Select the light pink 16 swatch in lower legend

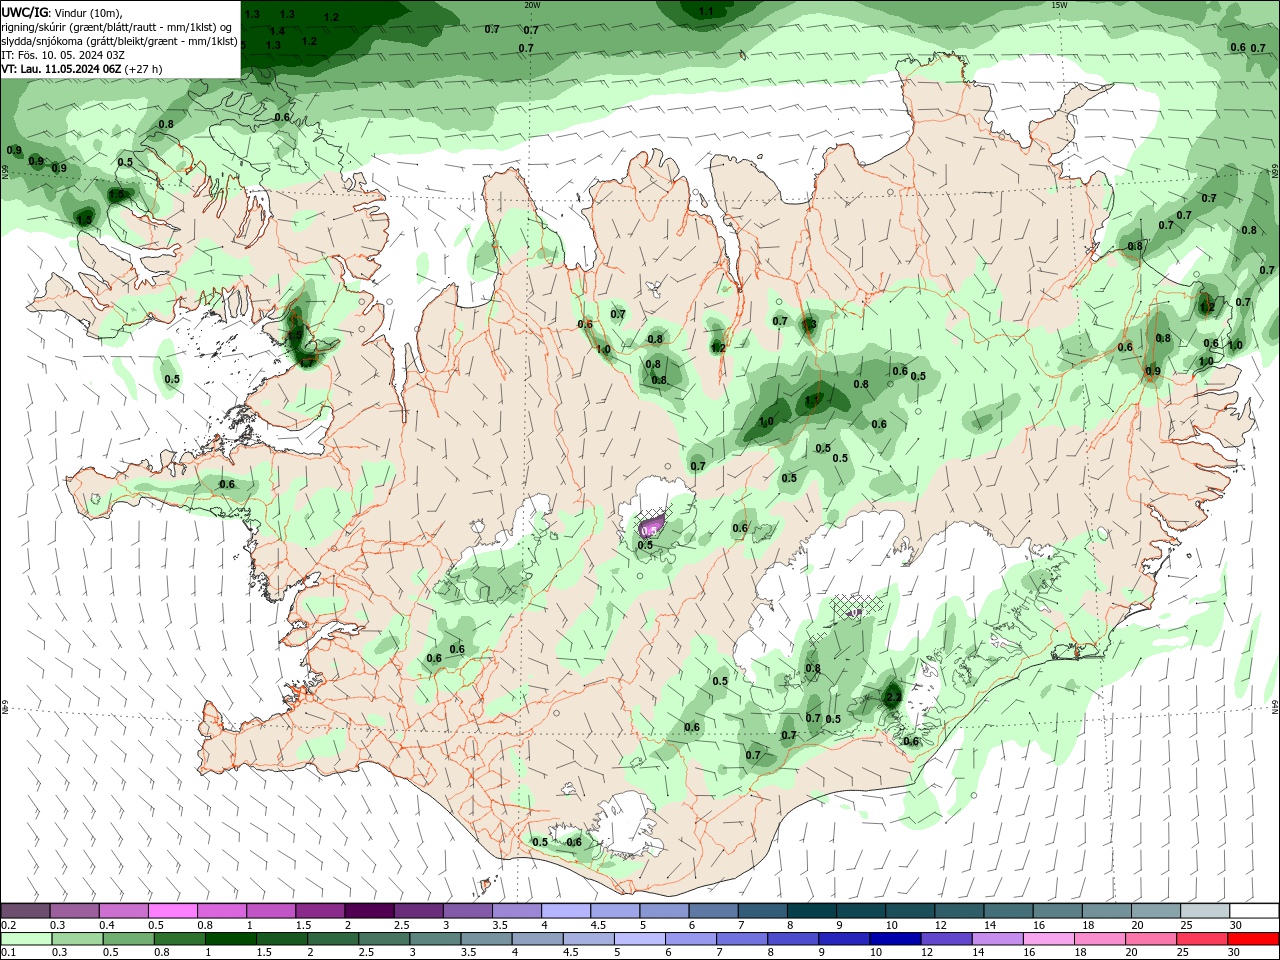click(1049, 939)
